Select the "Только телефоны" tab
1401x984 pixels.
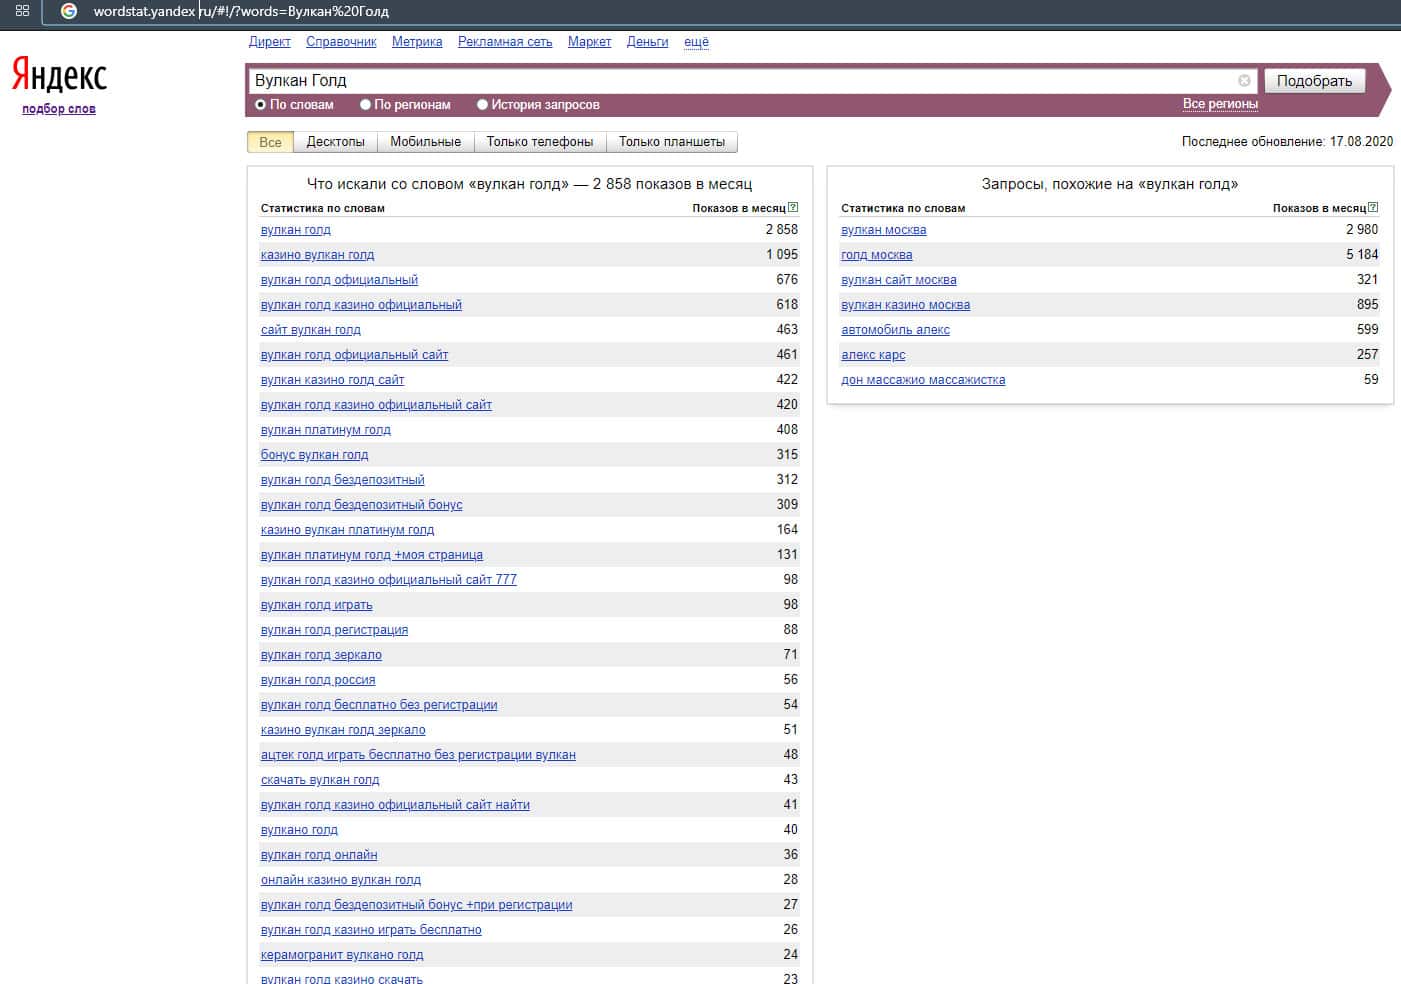coord(539,142)
